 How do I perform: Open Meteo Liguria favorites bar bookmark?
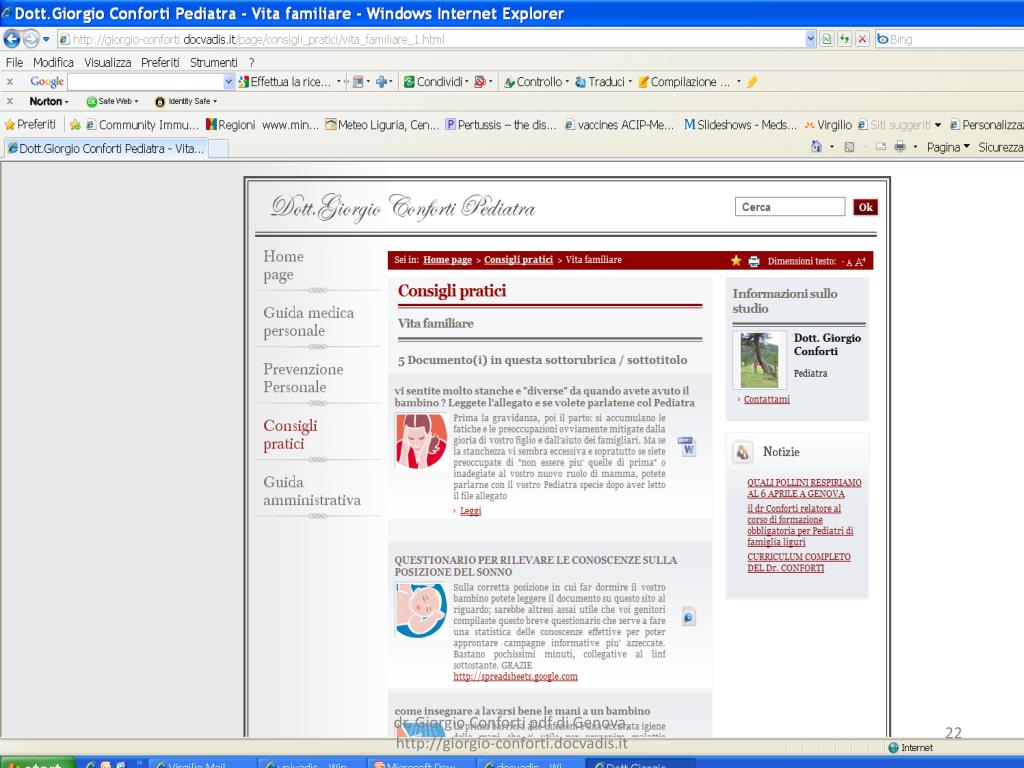(382, 124)
